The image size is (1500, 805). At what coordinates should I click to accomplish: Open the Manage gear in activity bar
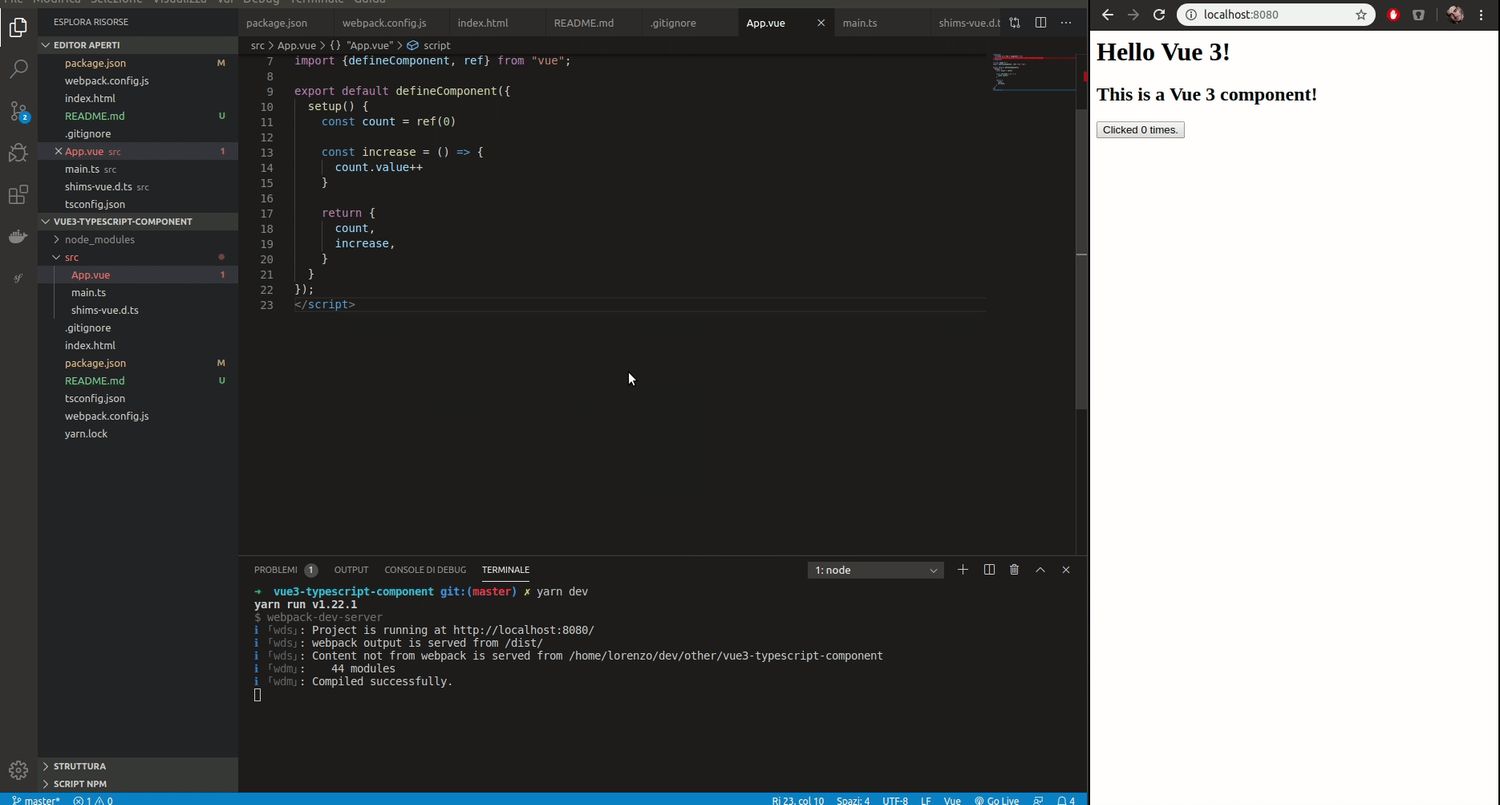click(18, 770)
